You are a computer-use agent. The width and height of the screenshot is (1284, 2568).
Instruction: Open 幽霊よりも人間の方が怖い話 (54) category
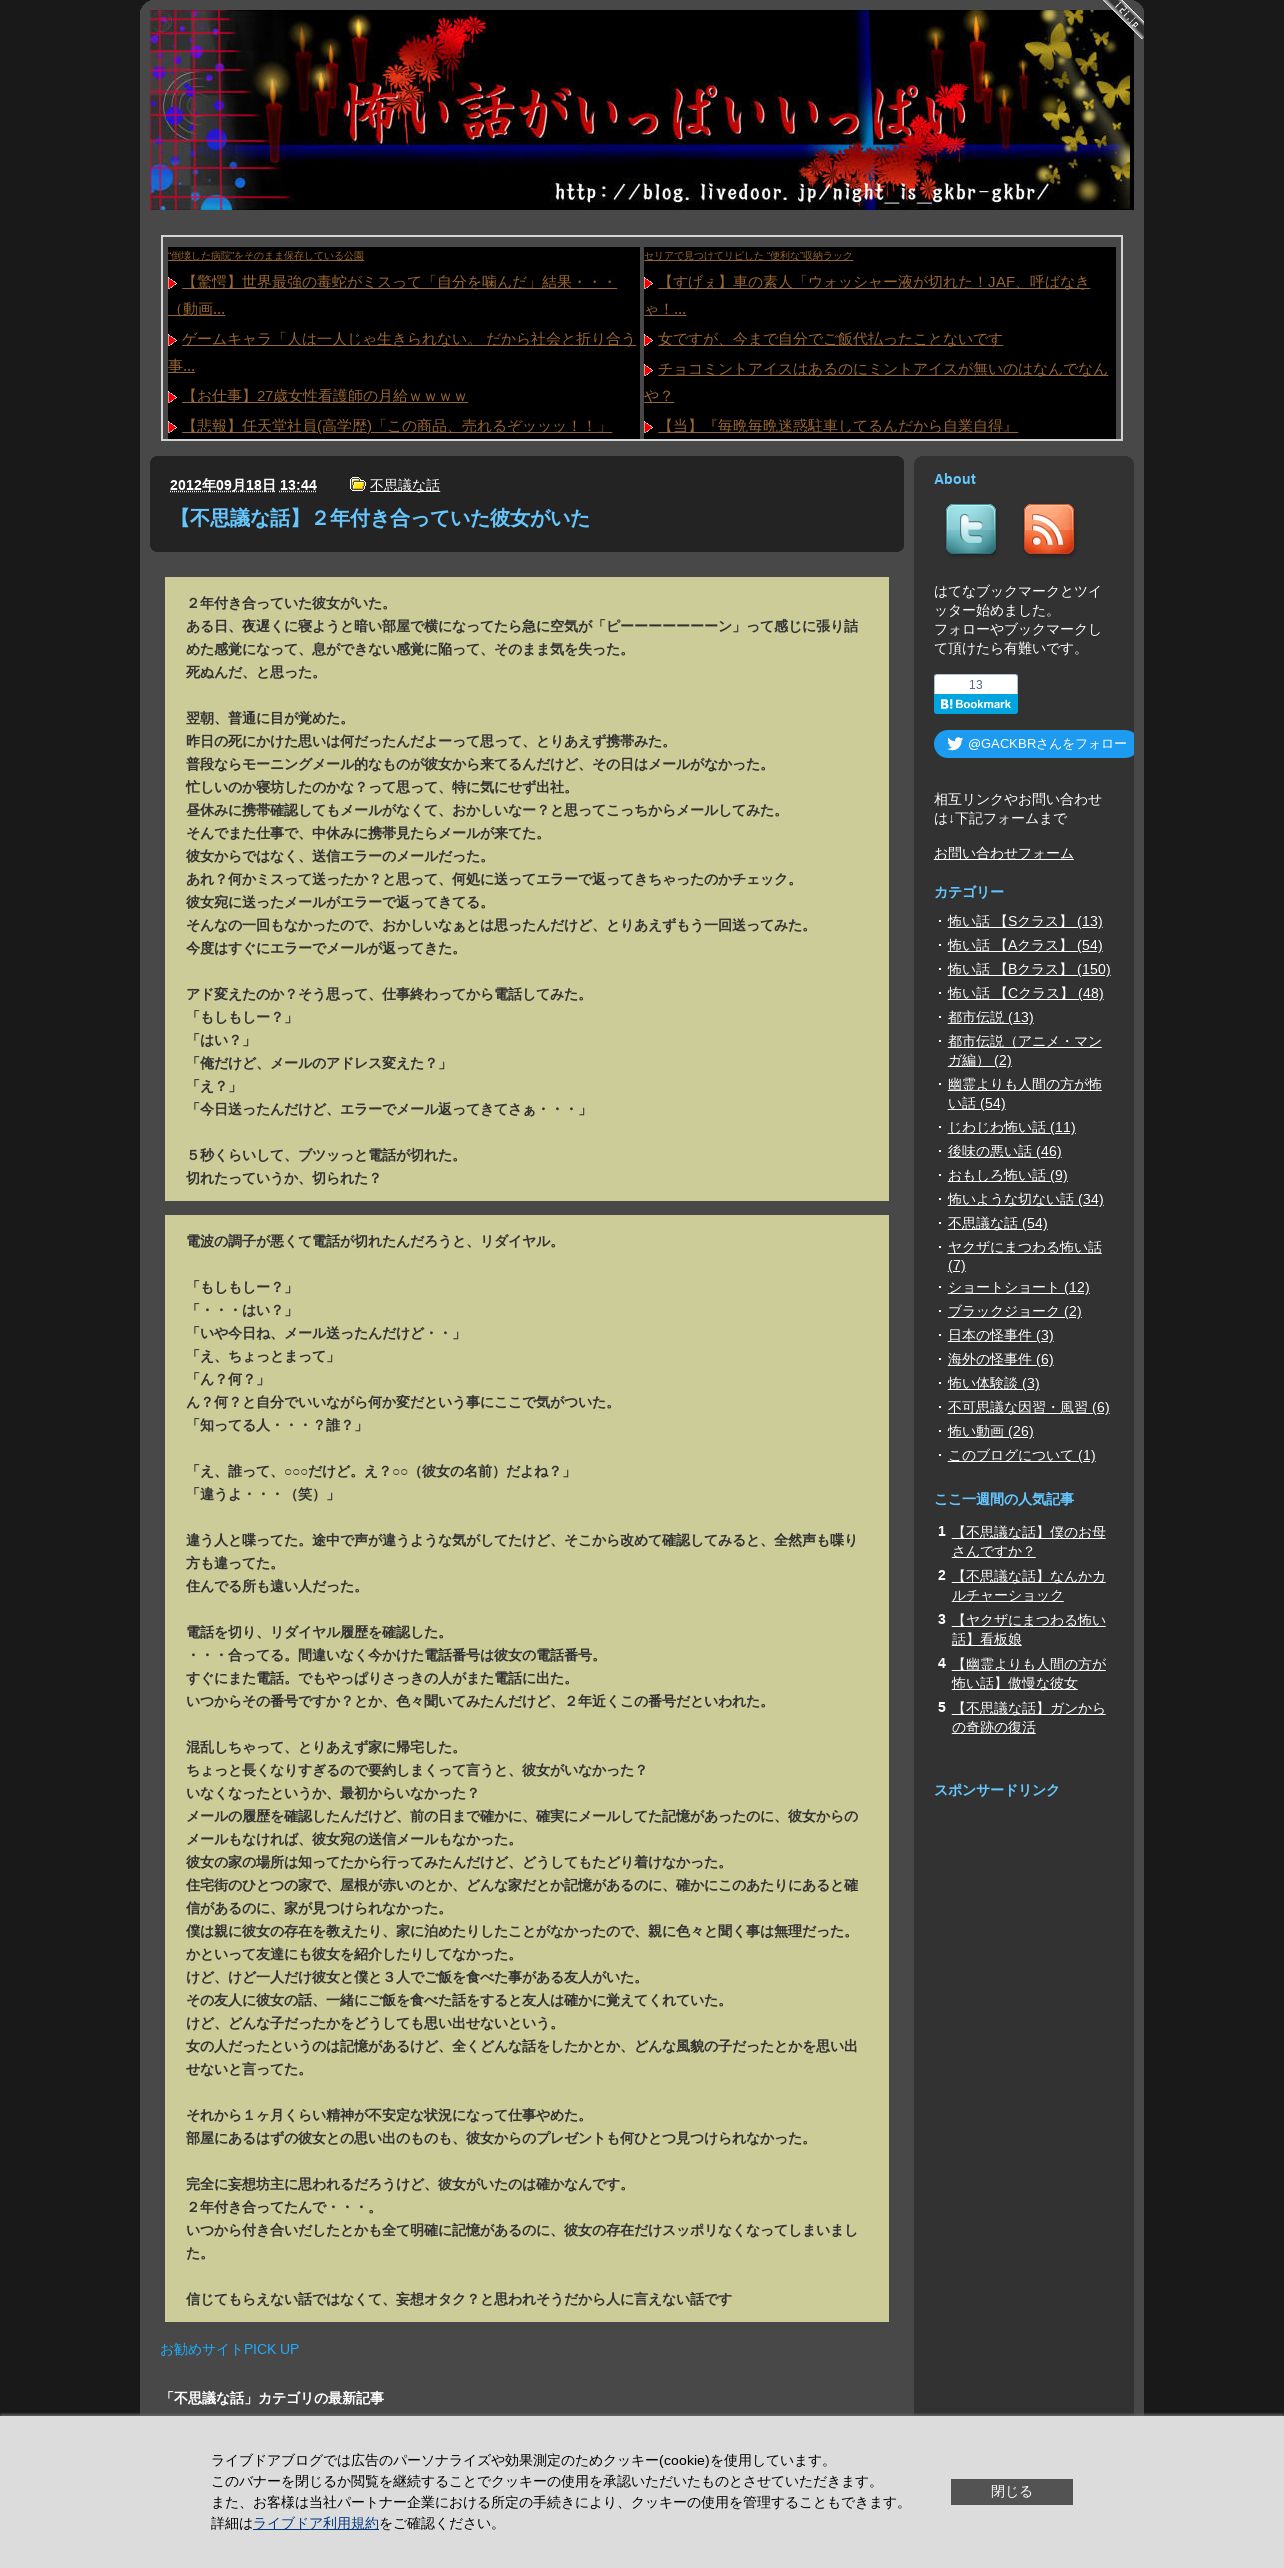1025,1093
